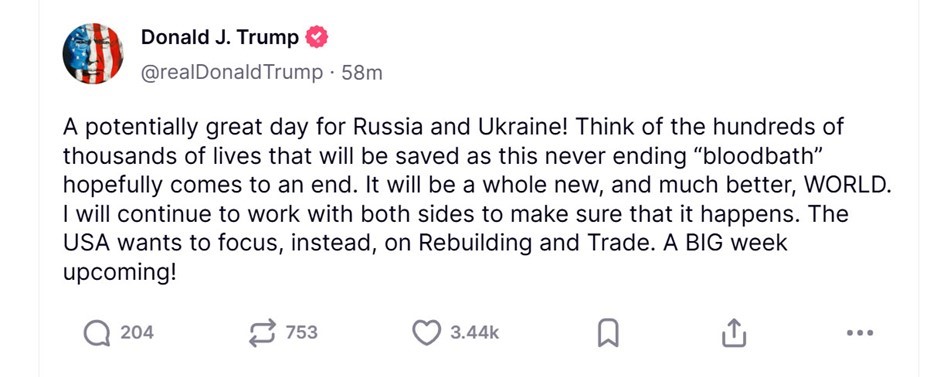
Task: Open the @realDonaldTrump handle link
Action: pos(232,73)
